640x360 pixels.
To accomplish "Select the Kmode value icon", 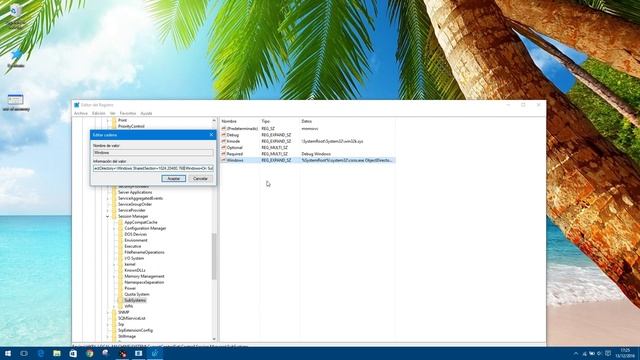I will pyautogui.click(x=224, y=141).
